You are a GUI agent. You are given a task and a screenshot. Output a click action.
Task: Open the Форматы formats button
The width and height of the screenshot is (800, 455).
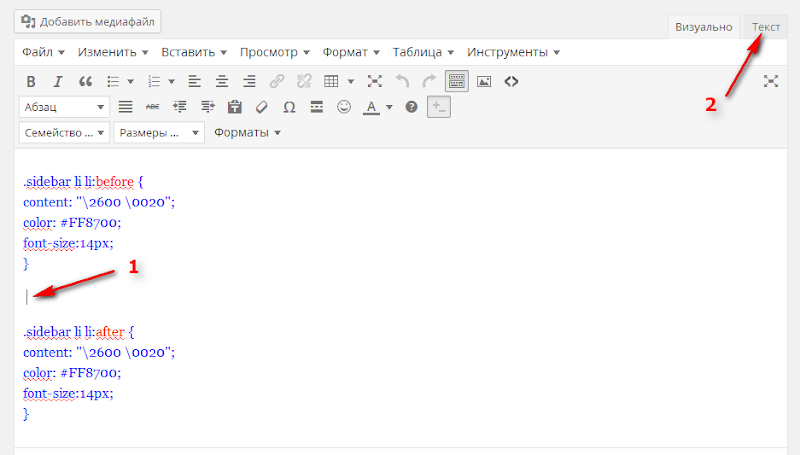(x=247, y=133)
